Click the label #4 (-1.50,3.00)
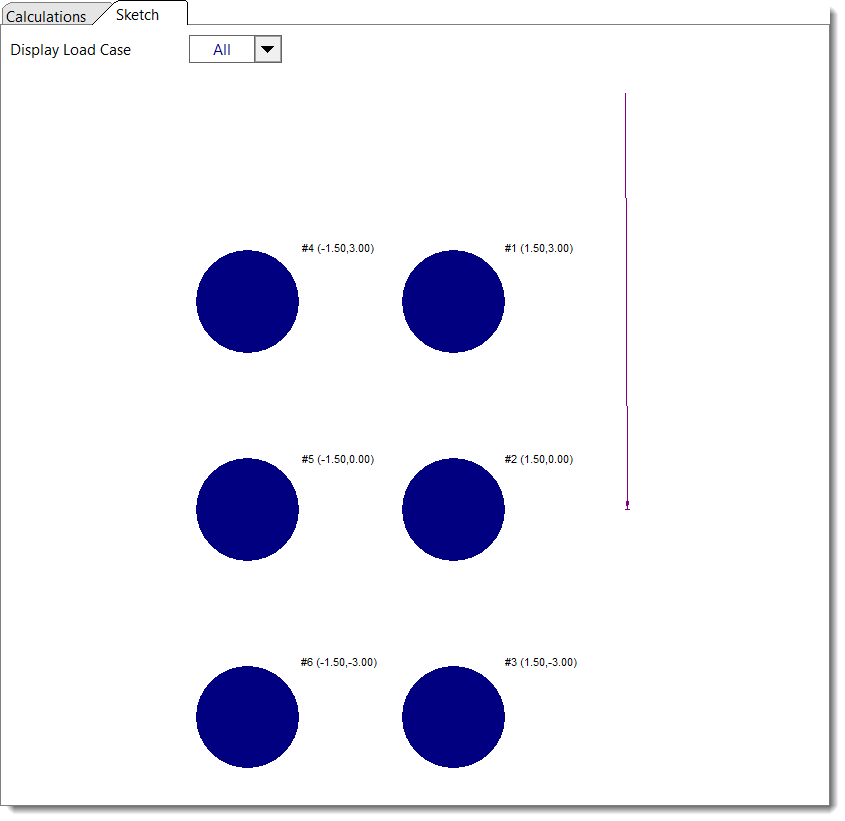The height and width of the screenshot is (821, 845). coord(338,248)
